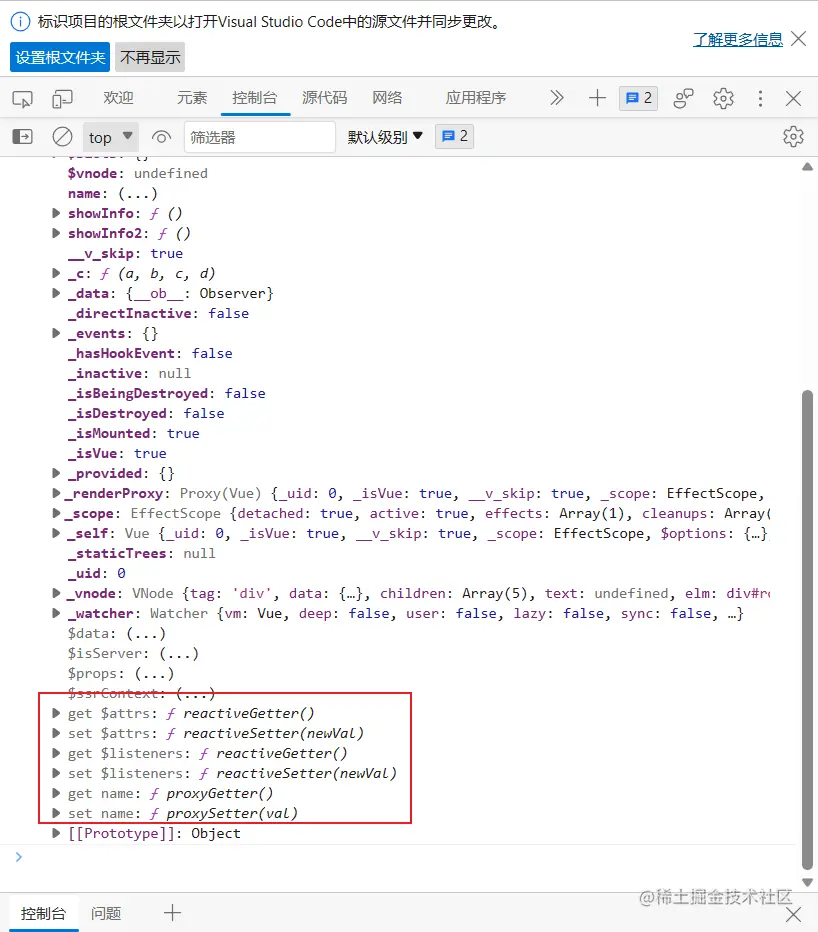This screenshot has height=932, width=818.
Task: Open the 问题 drawer tab
Action: [x=106, y=914]
